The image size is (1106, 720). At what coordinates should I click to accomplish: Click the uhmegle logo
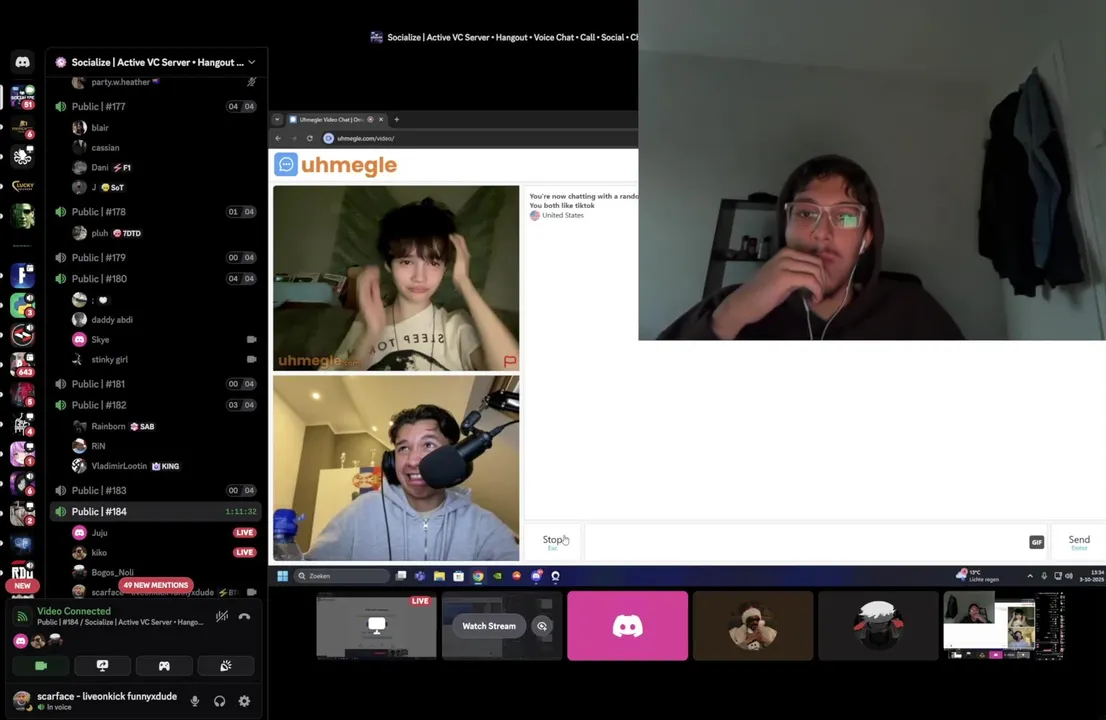click(x=336, y=165)
